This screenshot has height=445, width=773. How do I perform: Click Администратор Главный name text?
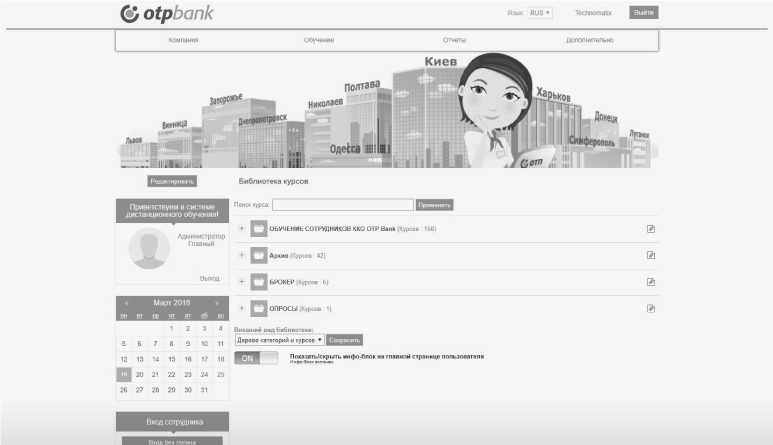(201, 240)
